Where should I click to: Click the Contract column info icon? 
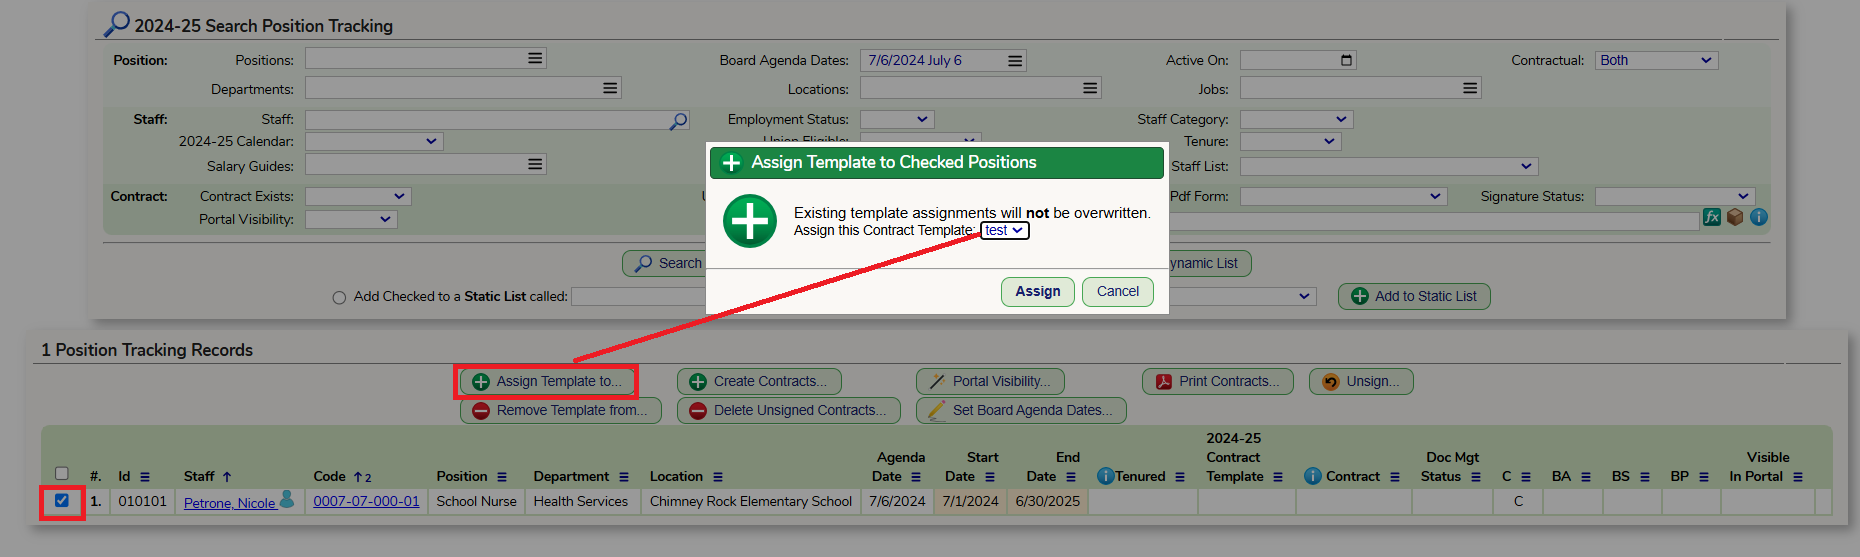pos(1313,476)
